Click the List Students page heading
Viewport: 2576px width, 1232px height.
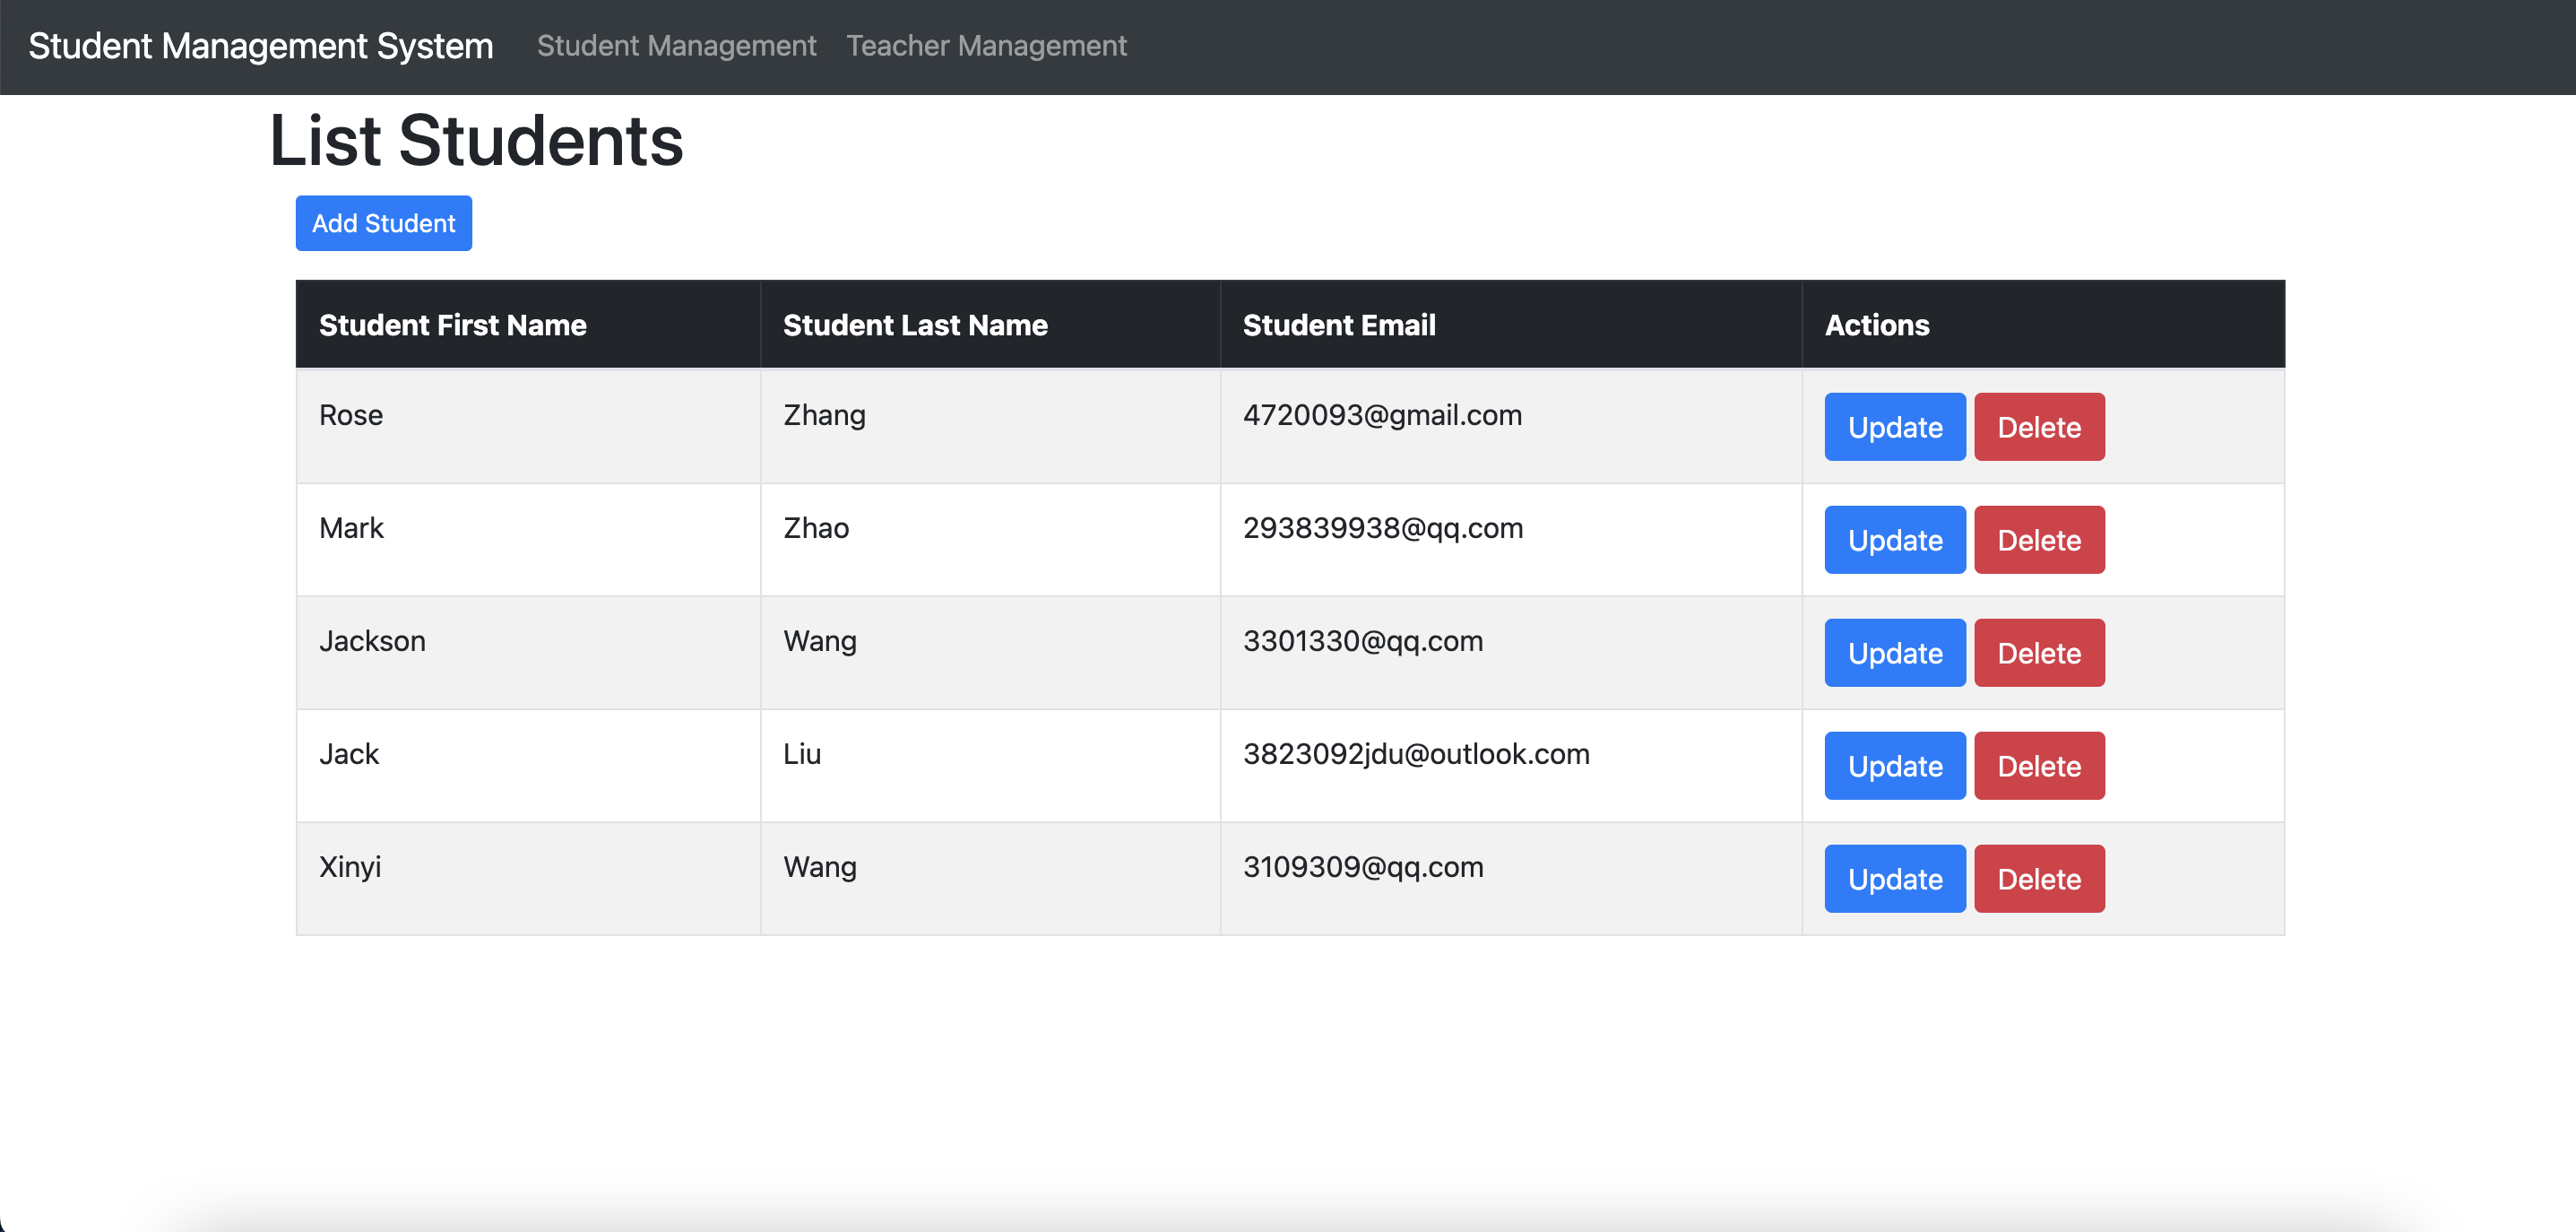tap(476, 140)
